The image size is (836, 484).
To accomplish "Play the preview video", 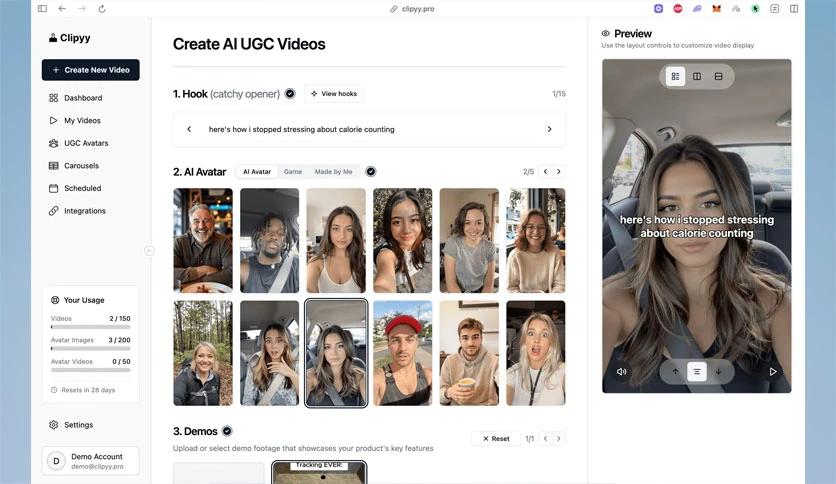I will click(x=772, y=372).
